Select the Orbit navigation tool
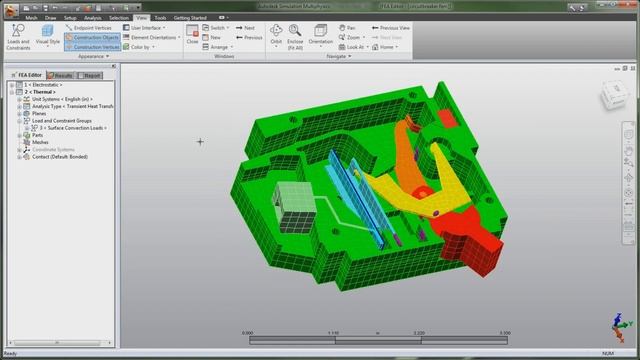Viewport: 640px width, 360px height. pyautogui.click(x=276, y=35)
